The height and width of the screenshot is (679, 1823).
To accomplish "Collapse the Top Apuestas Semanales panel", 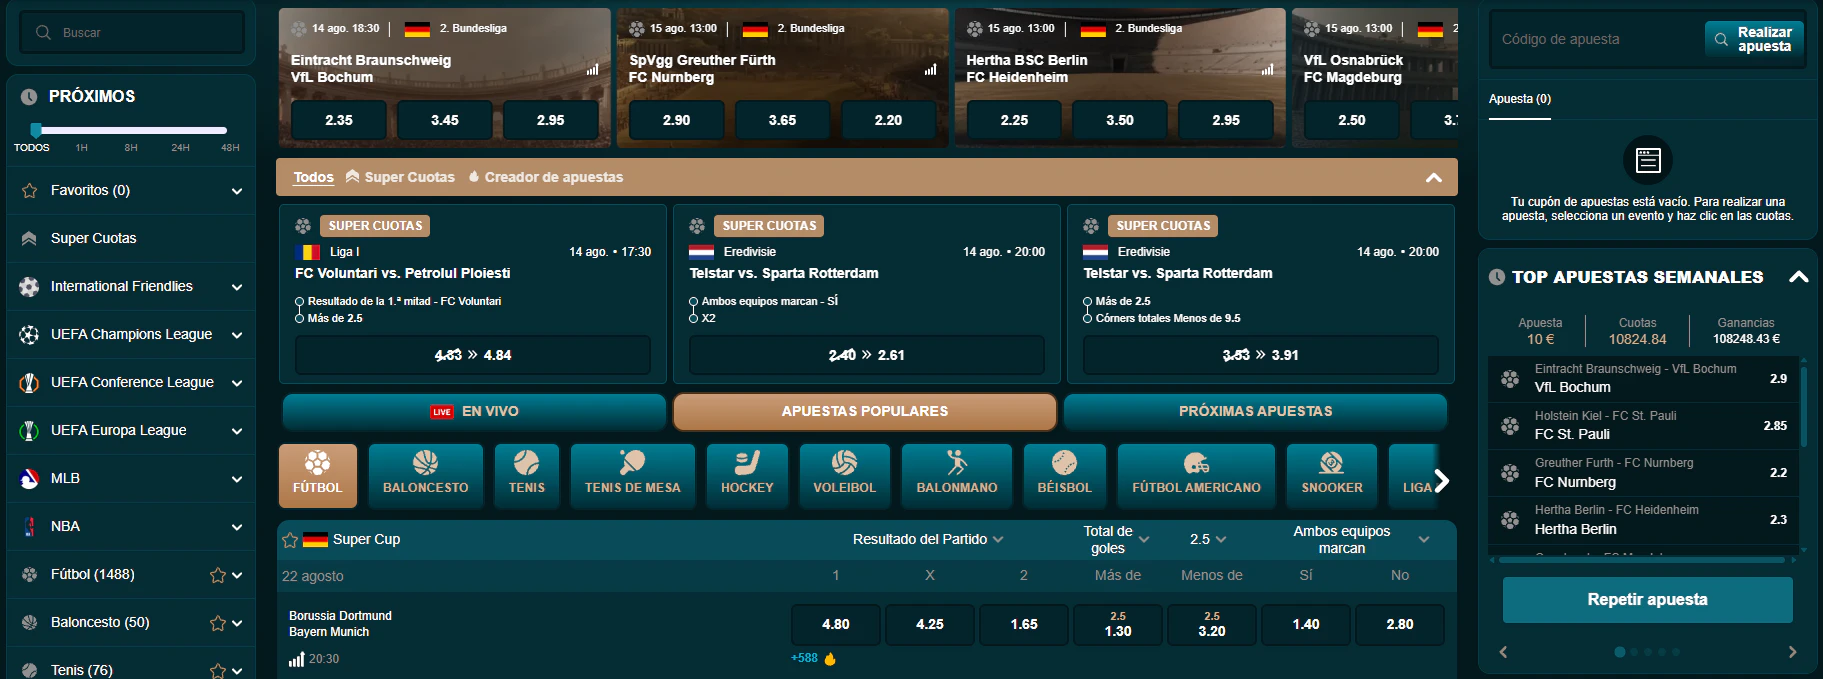I will (1798, 277).
